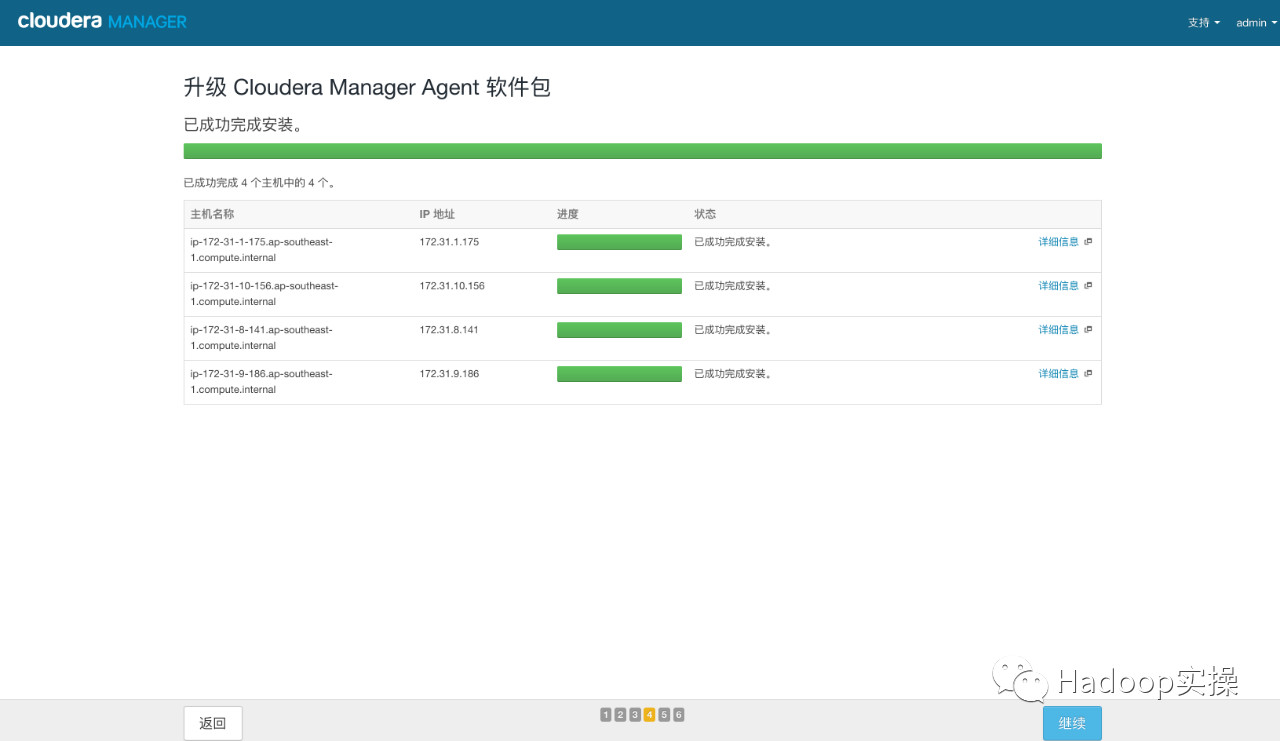Click the 进度 column header
Screen dimensions: 1280x741
[x=568, y=214]
